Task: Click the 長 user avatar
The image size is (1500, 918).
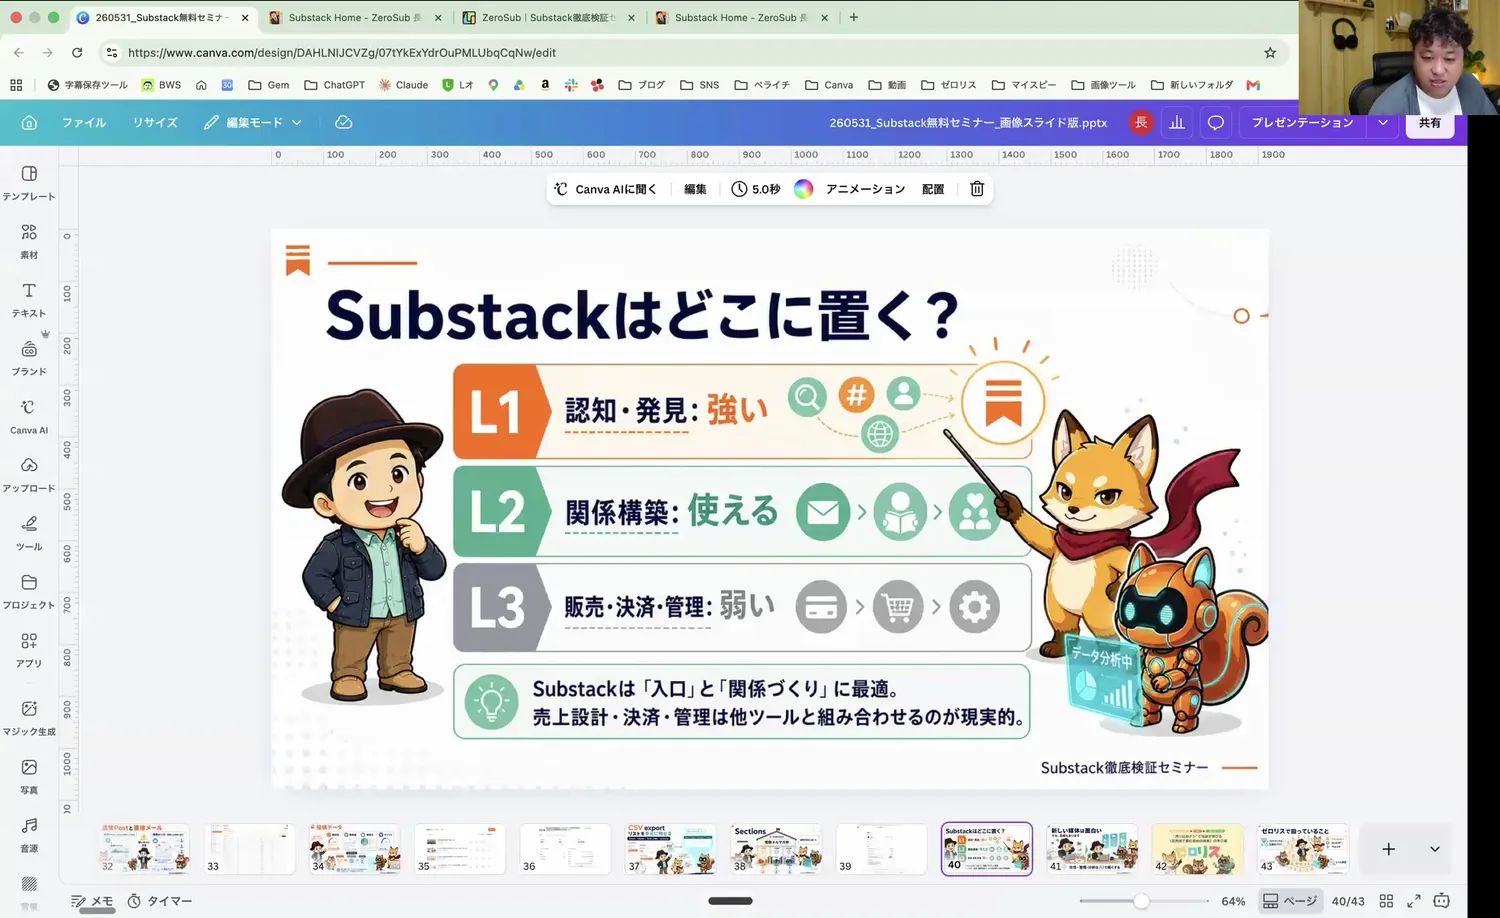Action: click(1140, 122)
